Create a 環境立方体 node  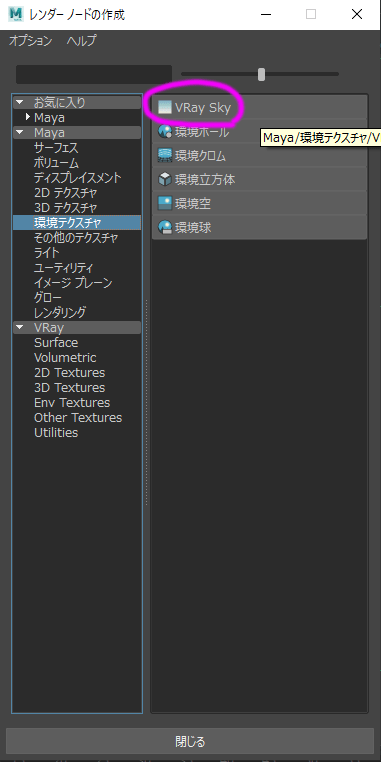click(260, 179)
